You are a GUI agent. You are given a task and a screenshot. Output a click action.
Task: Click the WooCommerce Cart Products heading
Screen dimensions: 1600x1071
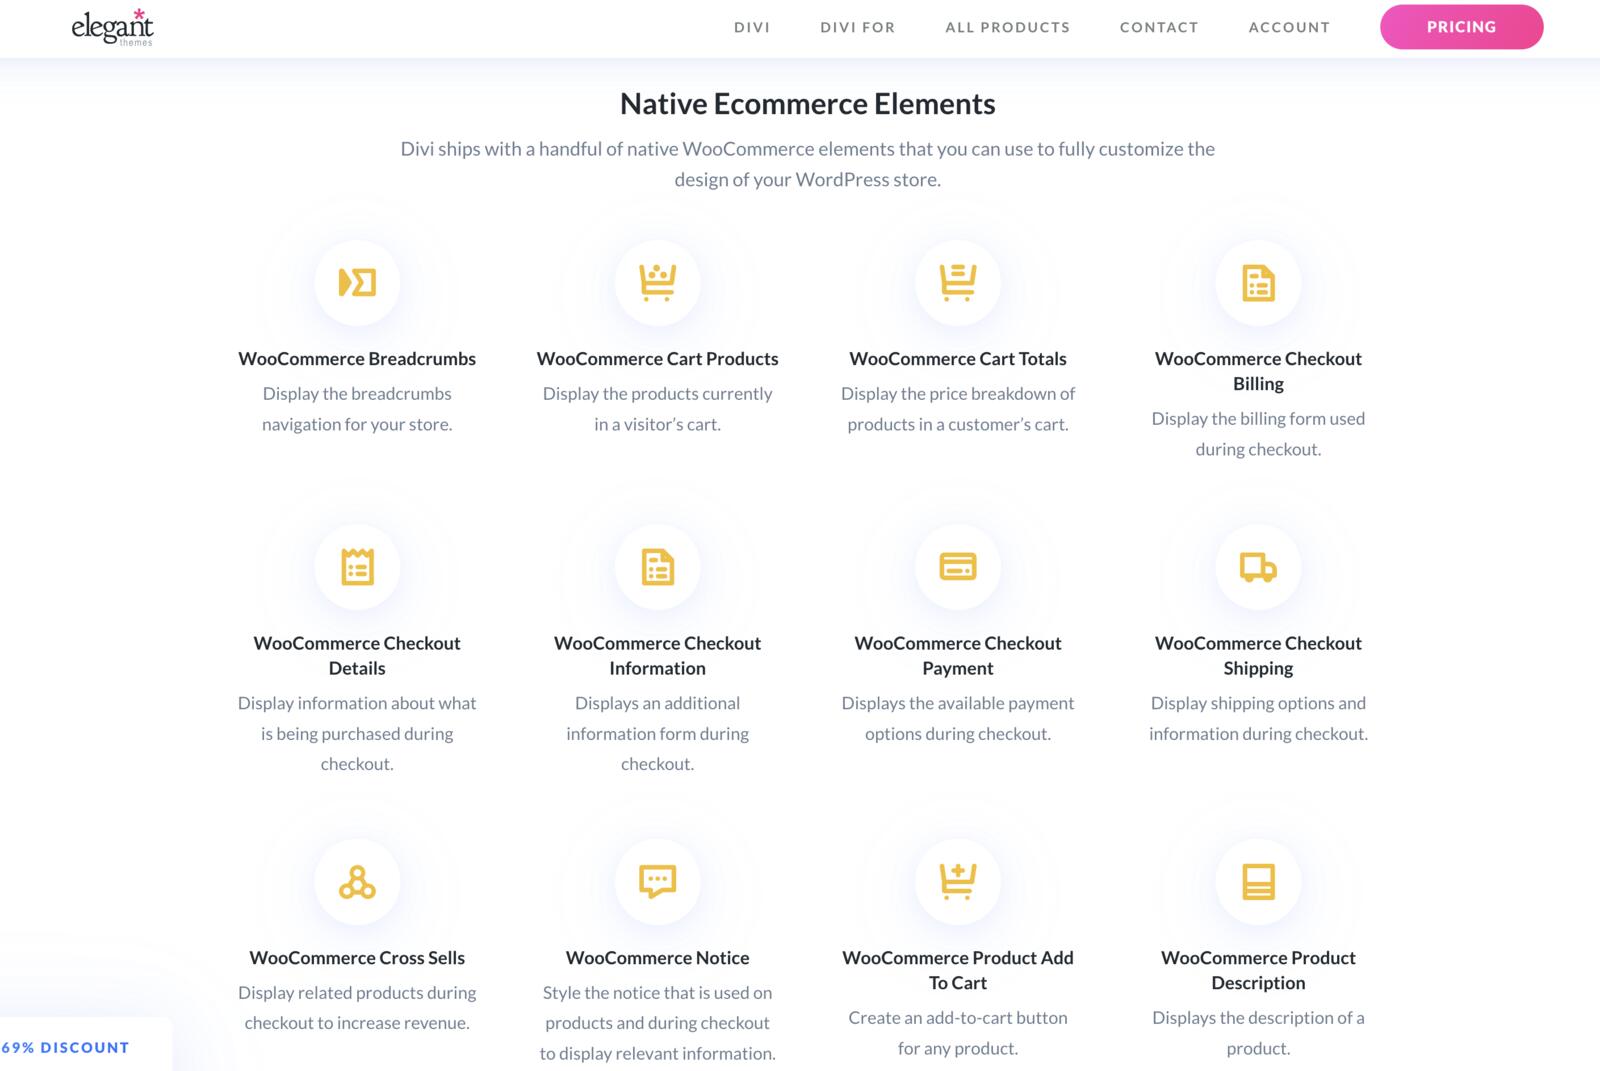[657, 359]
